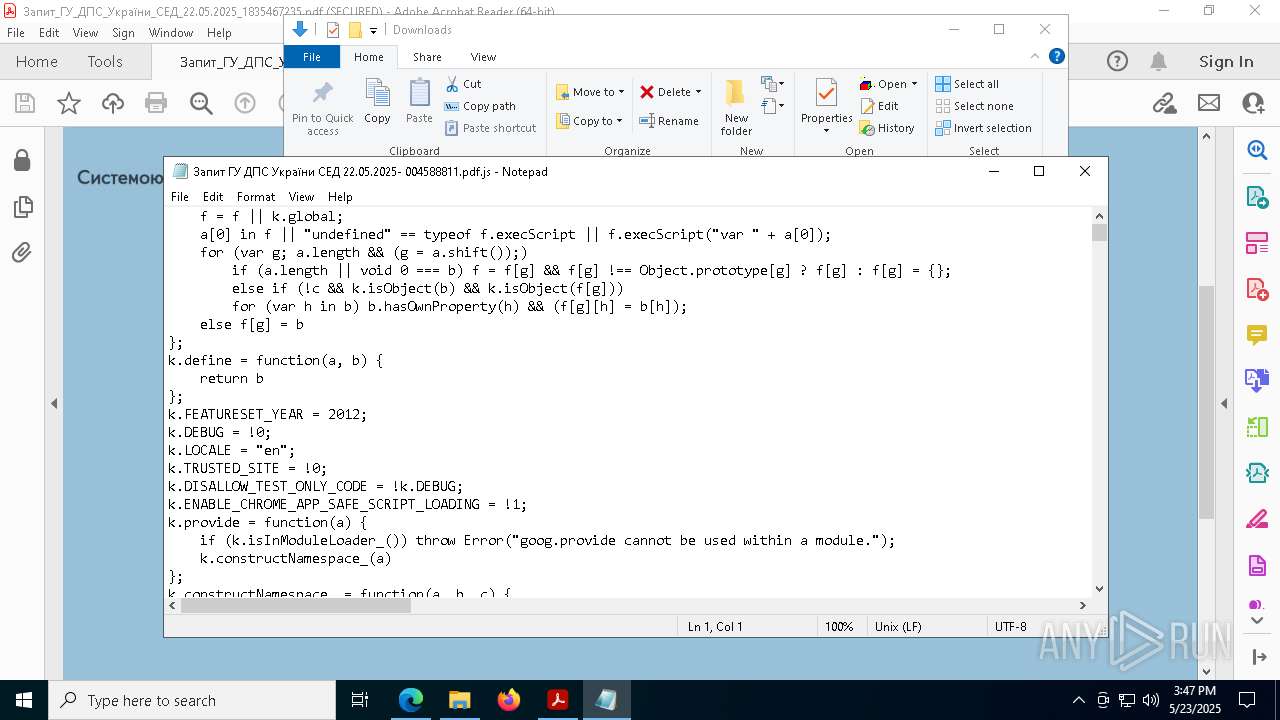Open Acrobat Tools tab

(105, 62)
